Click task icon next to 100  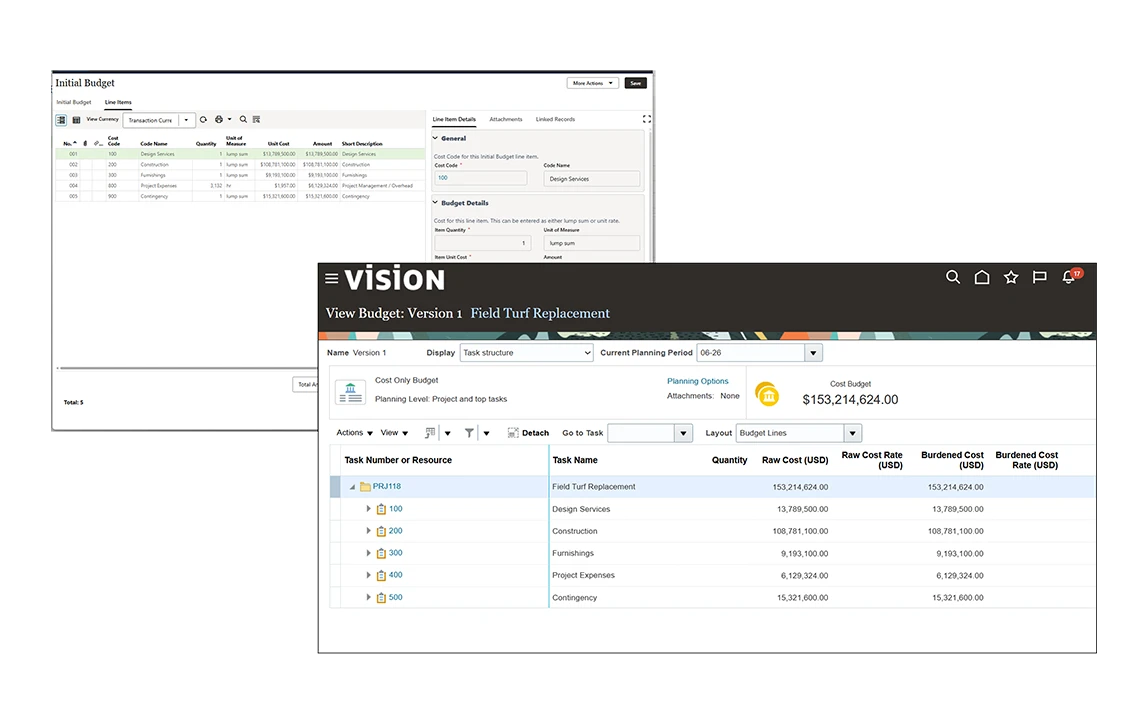(x=381, y=509)
